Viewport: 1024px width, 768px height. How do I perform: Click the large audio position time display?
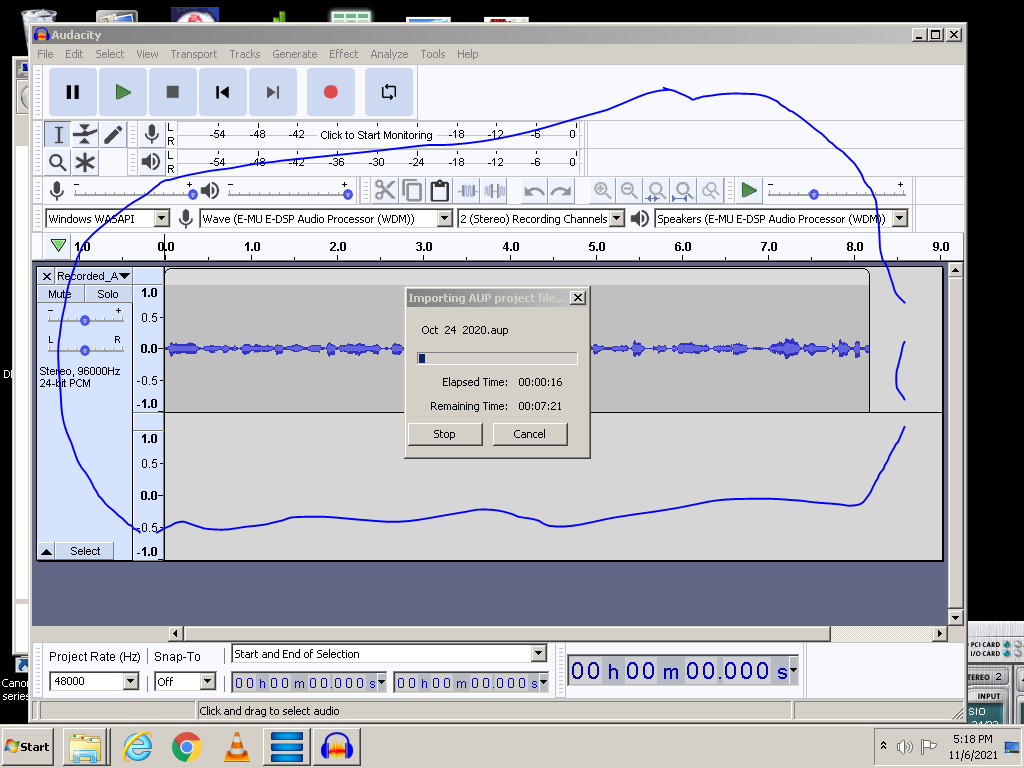(682, 671)
